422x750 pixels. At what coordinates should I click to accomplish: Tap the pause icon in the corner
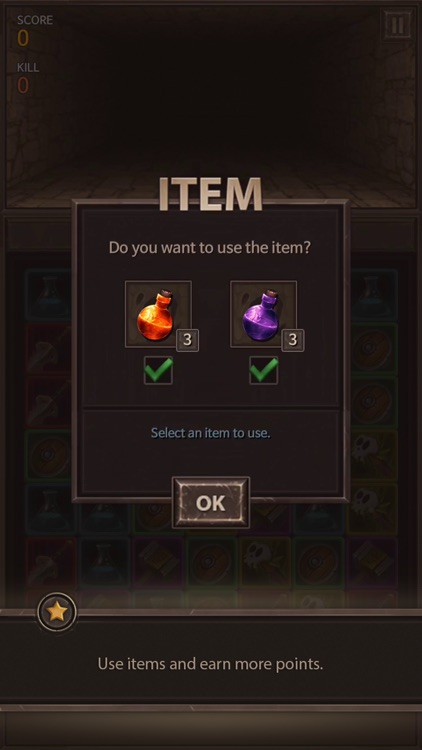coord(398,25)
